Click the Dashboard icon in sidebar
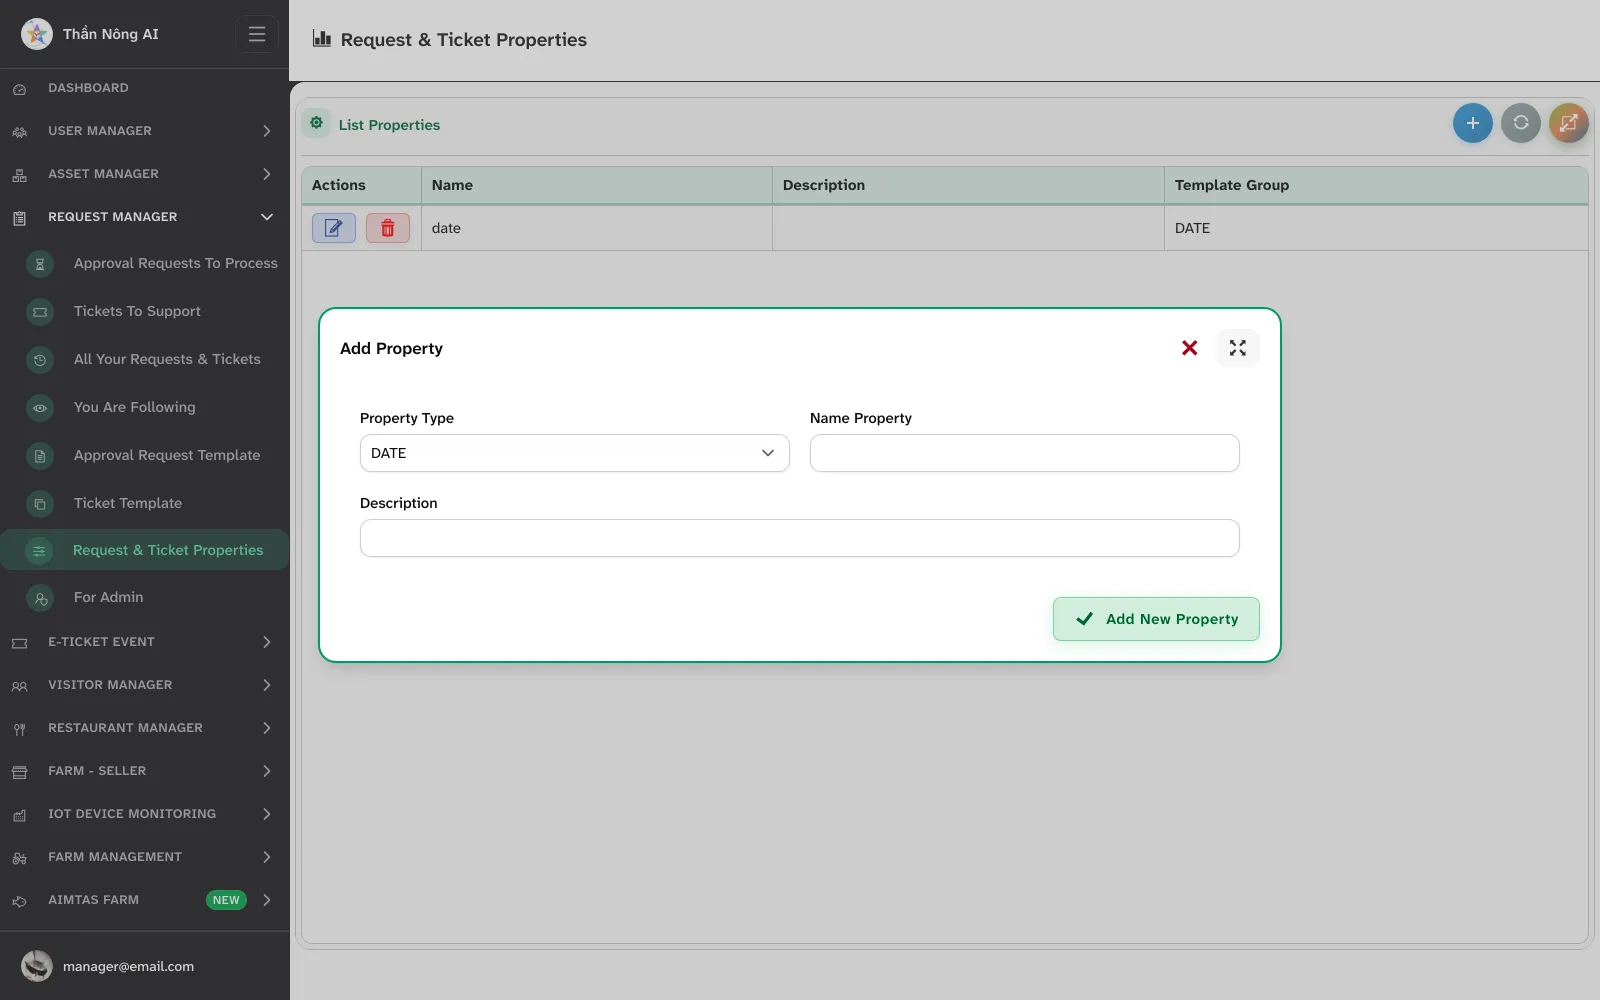Screen dimensions: 1600x1000 pyautogui.click(x=19, y=89)
